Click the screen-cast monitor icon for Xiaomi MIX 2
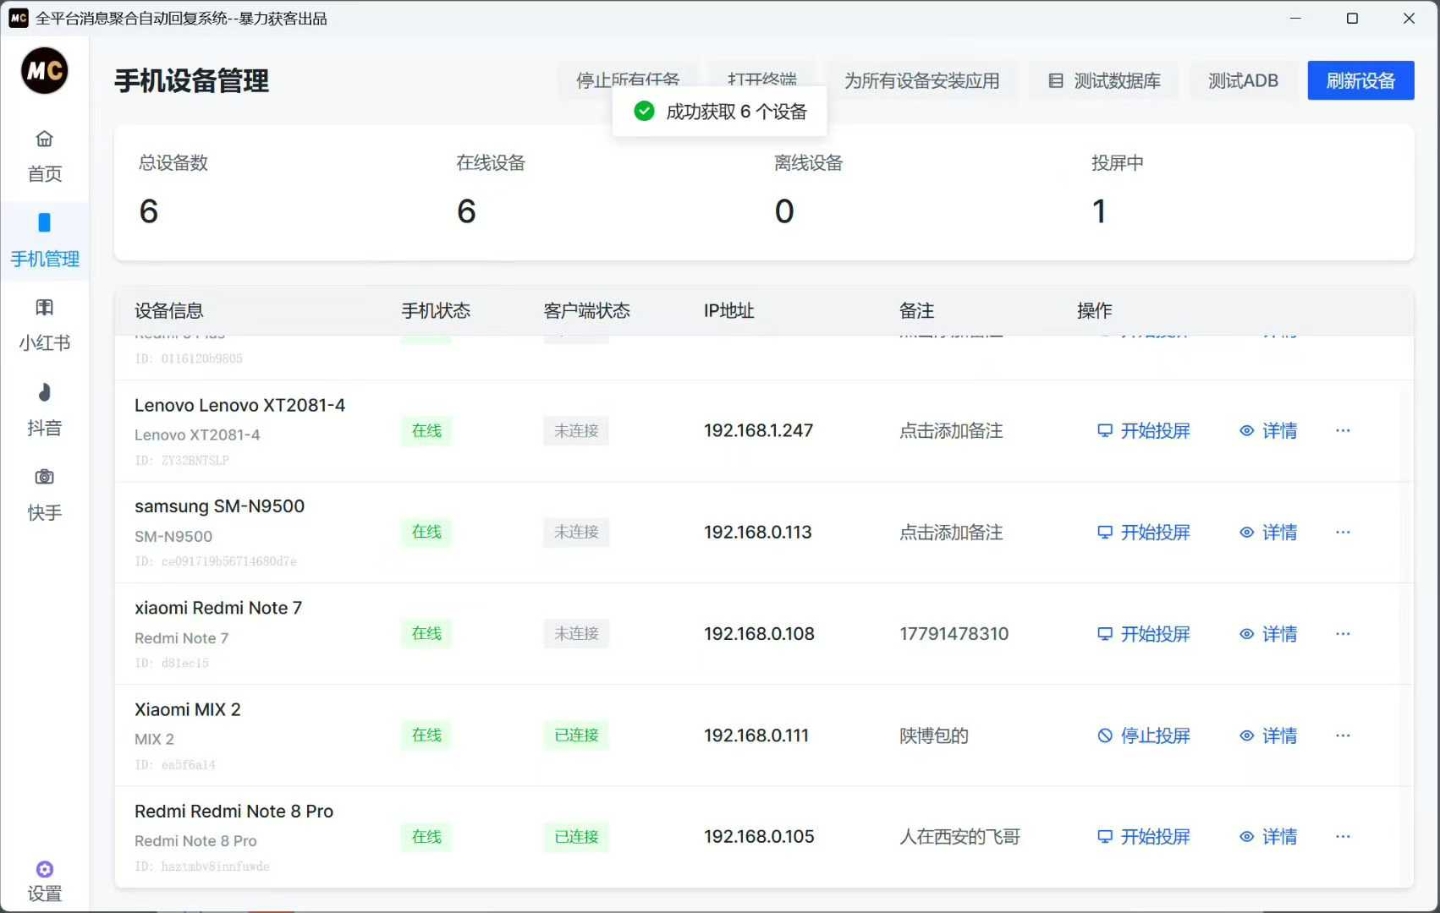 click(x=1105, y=735)
